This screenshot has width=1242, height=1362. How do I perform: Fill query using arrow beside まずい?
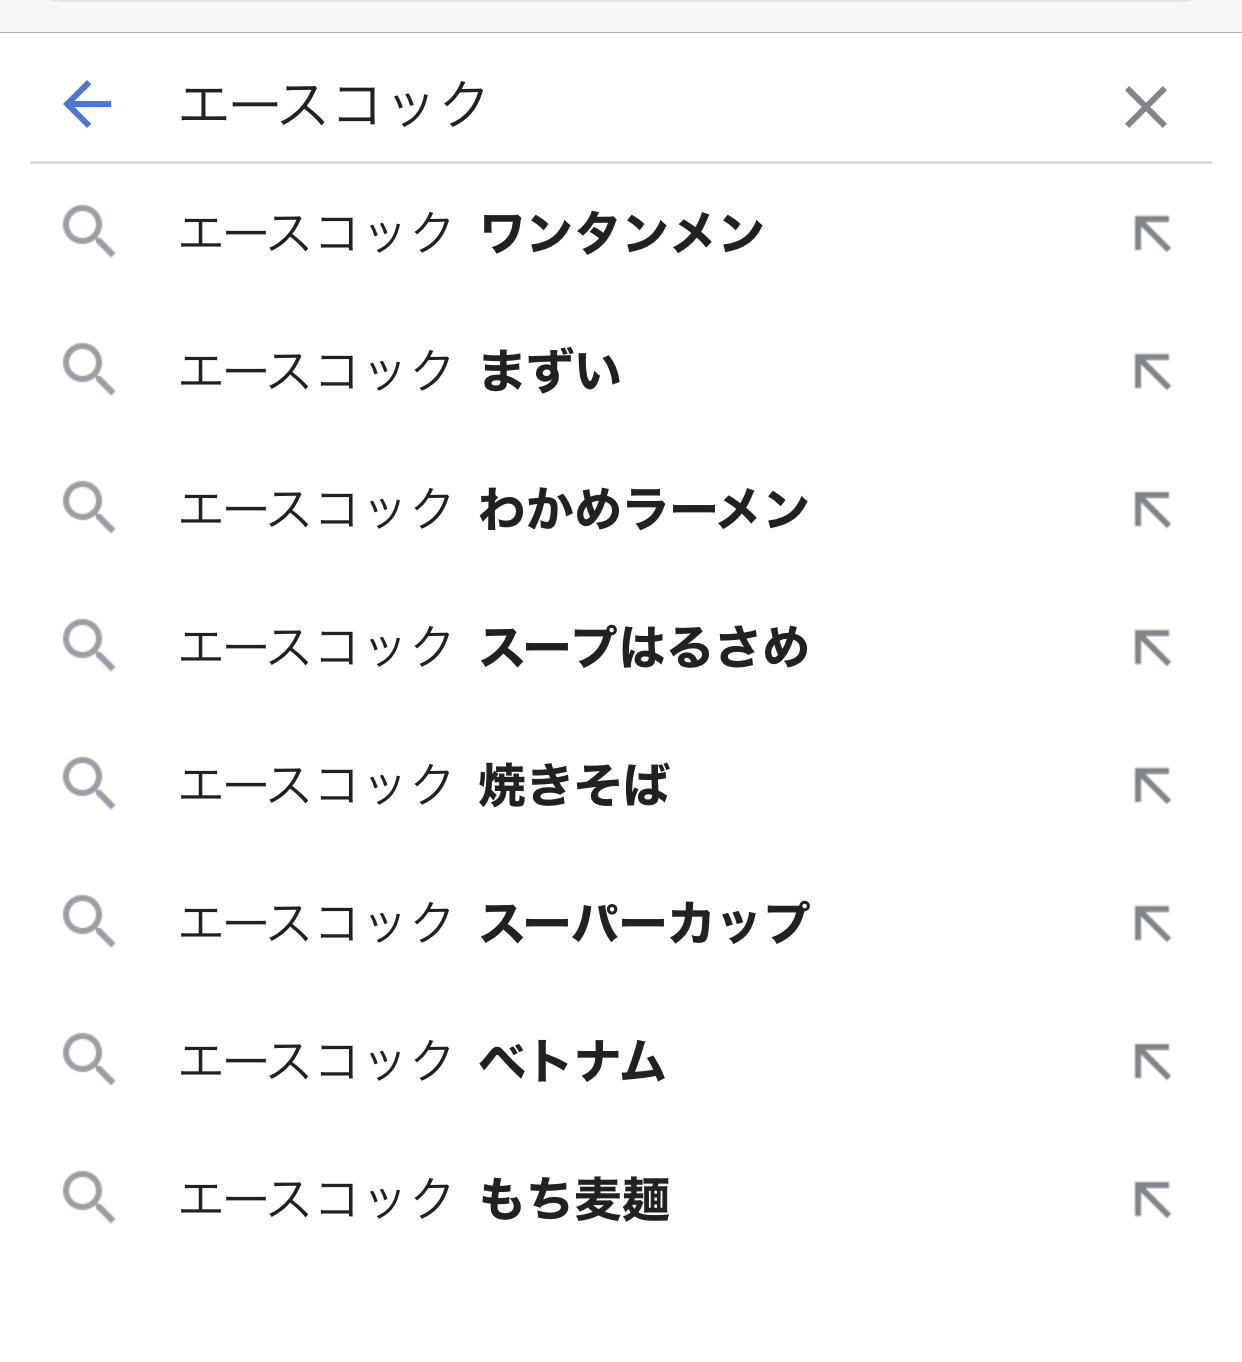click(1152, 372)
